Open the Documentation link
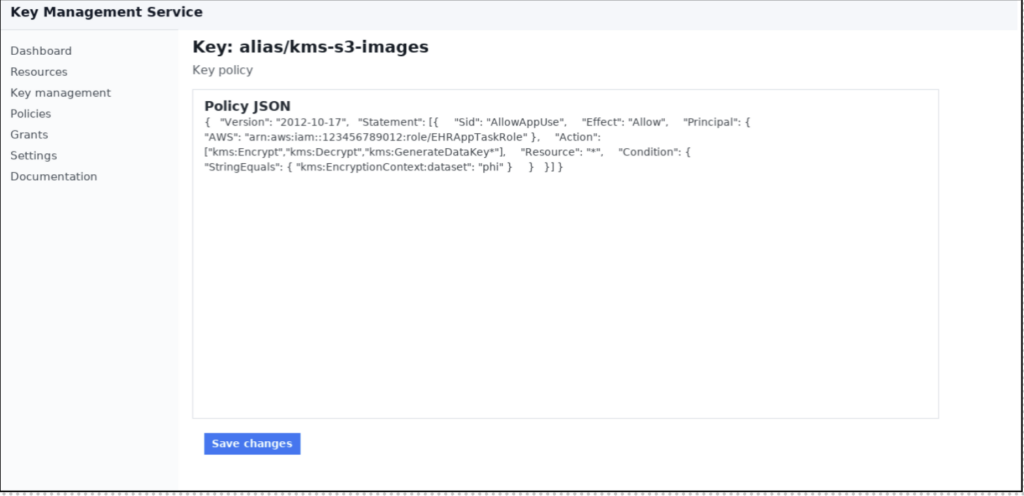The width and height of the screenshot is (1024, 496). click(x=54, y=176)
